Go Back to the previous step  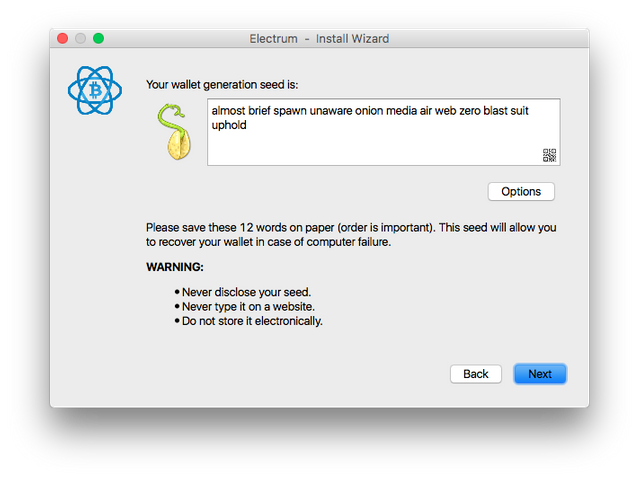point(476,374)
